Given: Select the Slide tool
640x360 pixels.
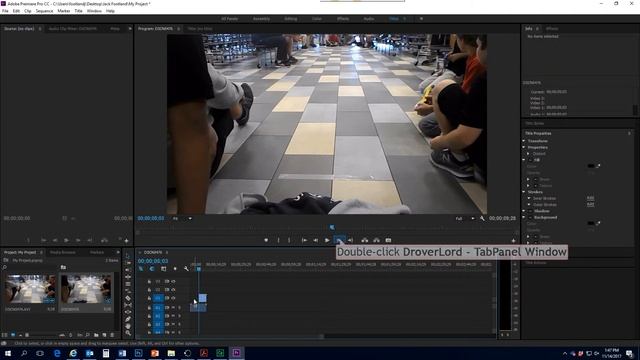Looking at the screenshot, I should (128, 312).
